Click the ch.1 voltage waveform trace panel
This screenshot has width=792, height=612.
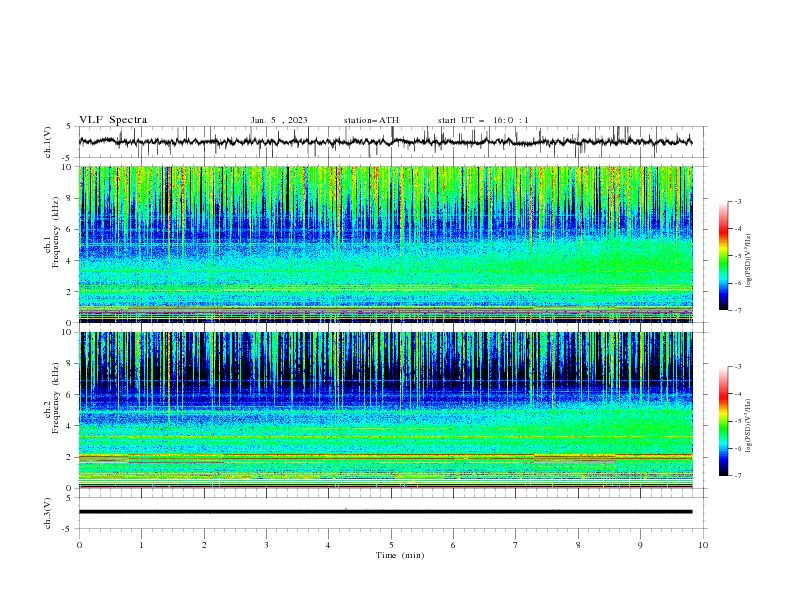click(393, 142)
